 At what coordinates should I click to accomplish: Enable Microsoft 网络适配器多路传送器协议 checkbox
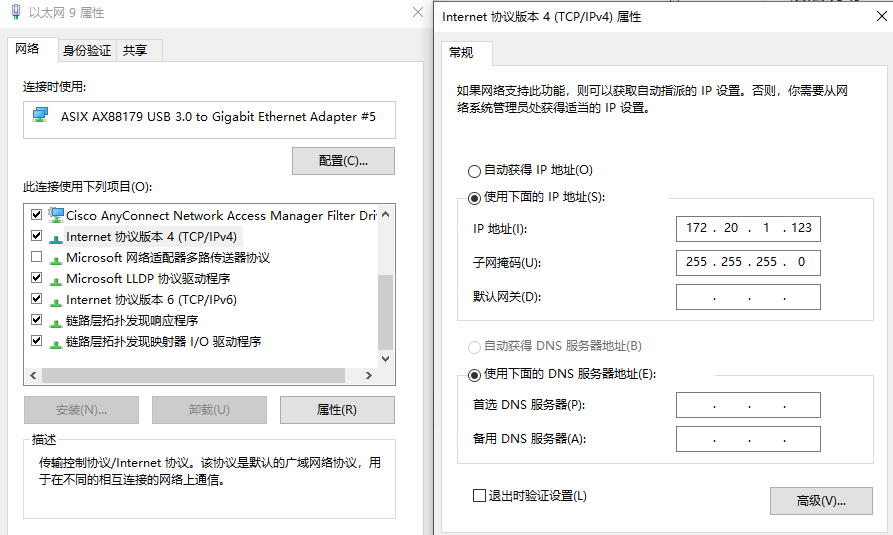pyautogui.click(x=36, y=256)
